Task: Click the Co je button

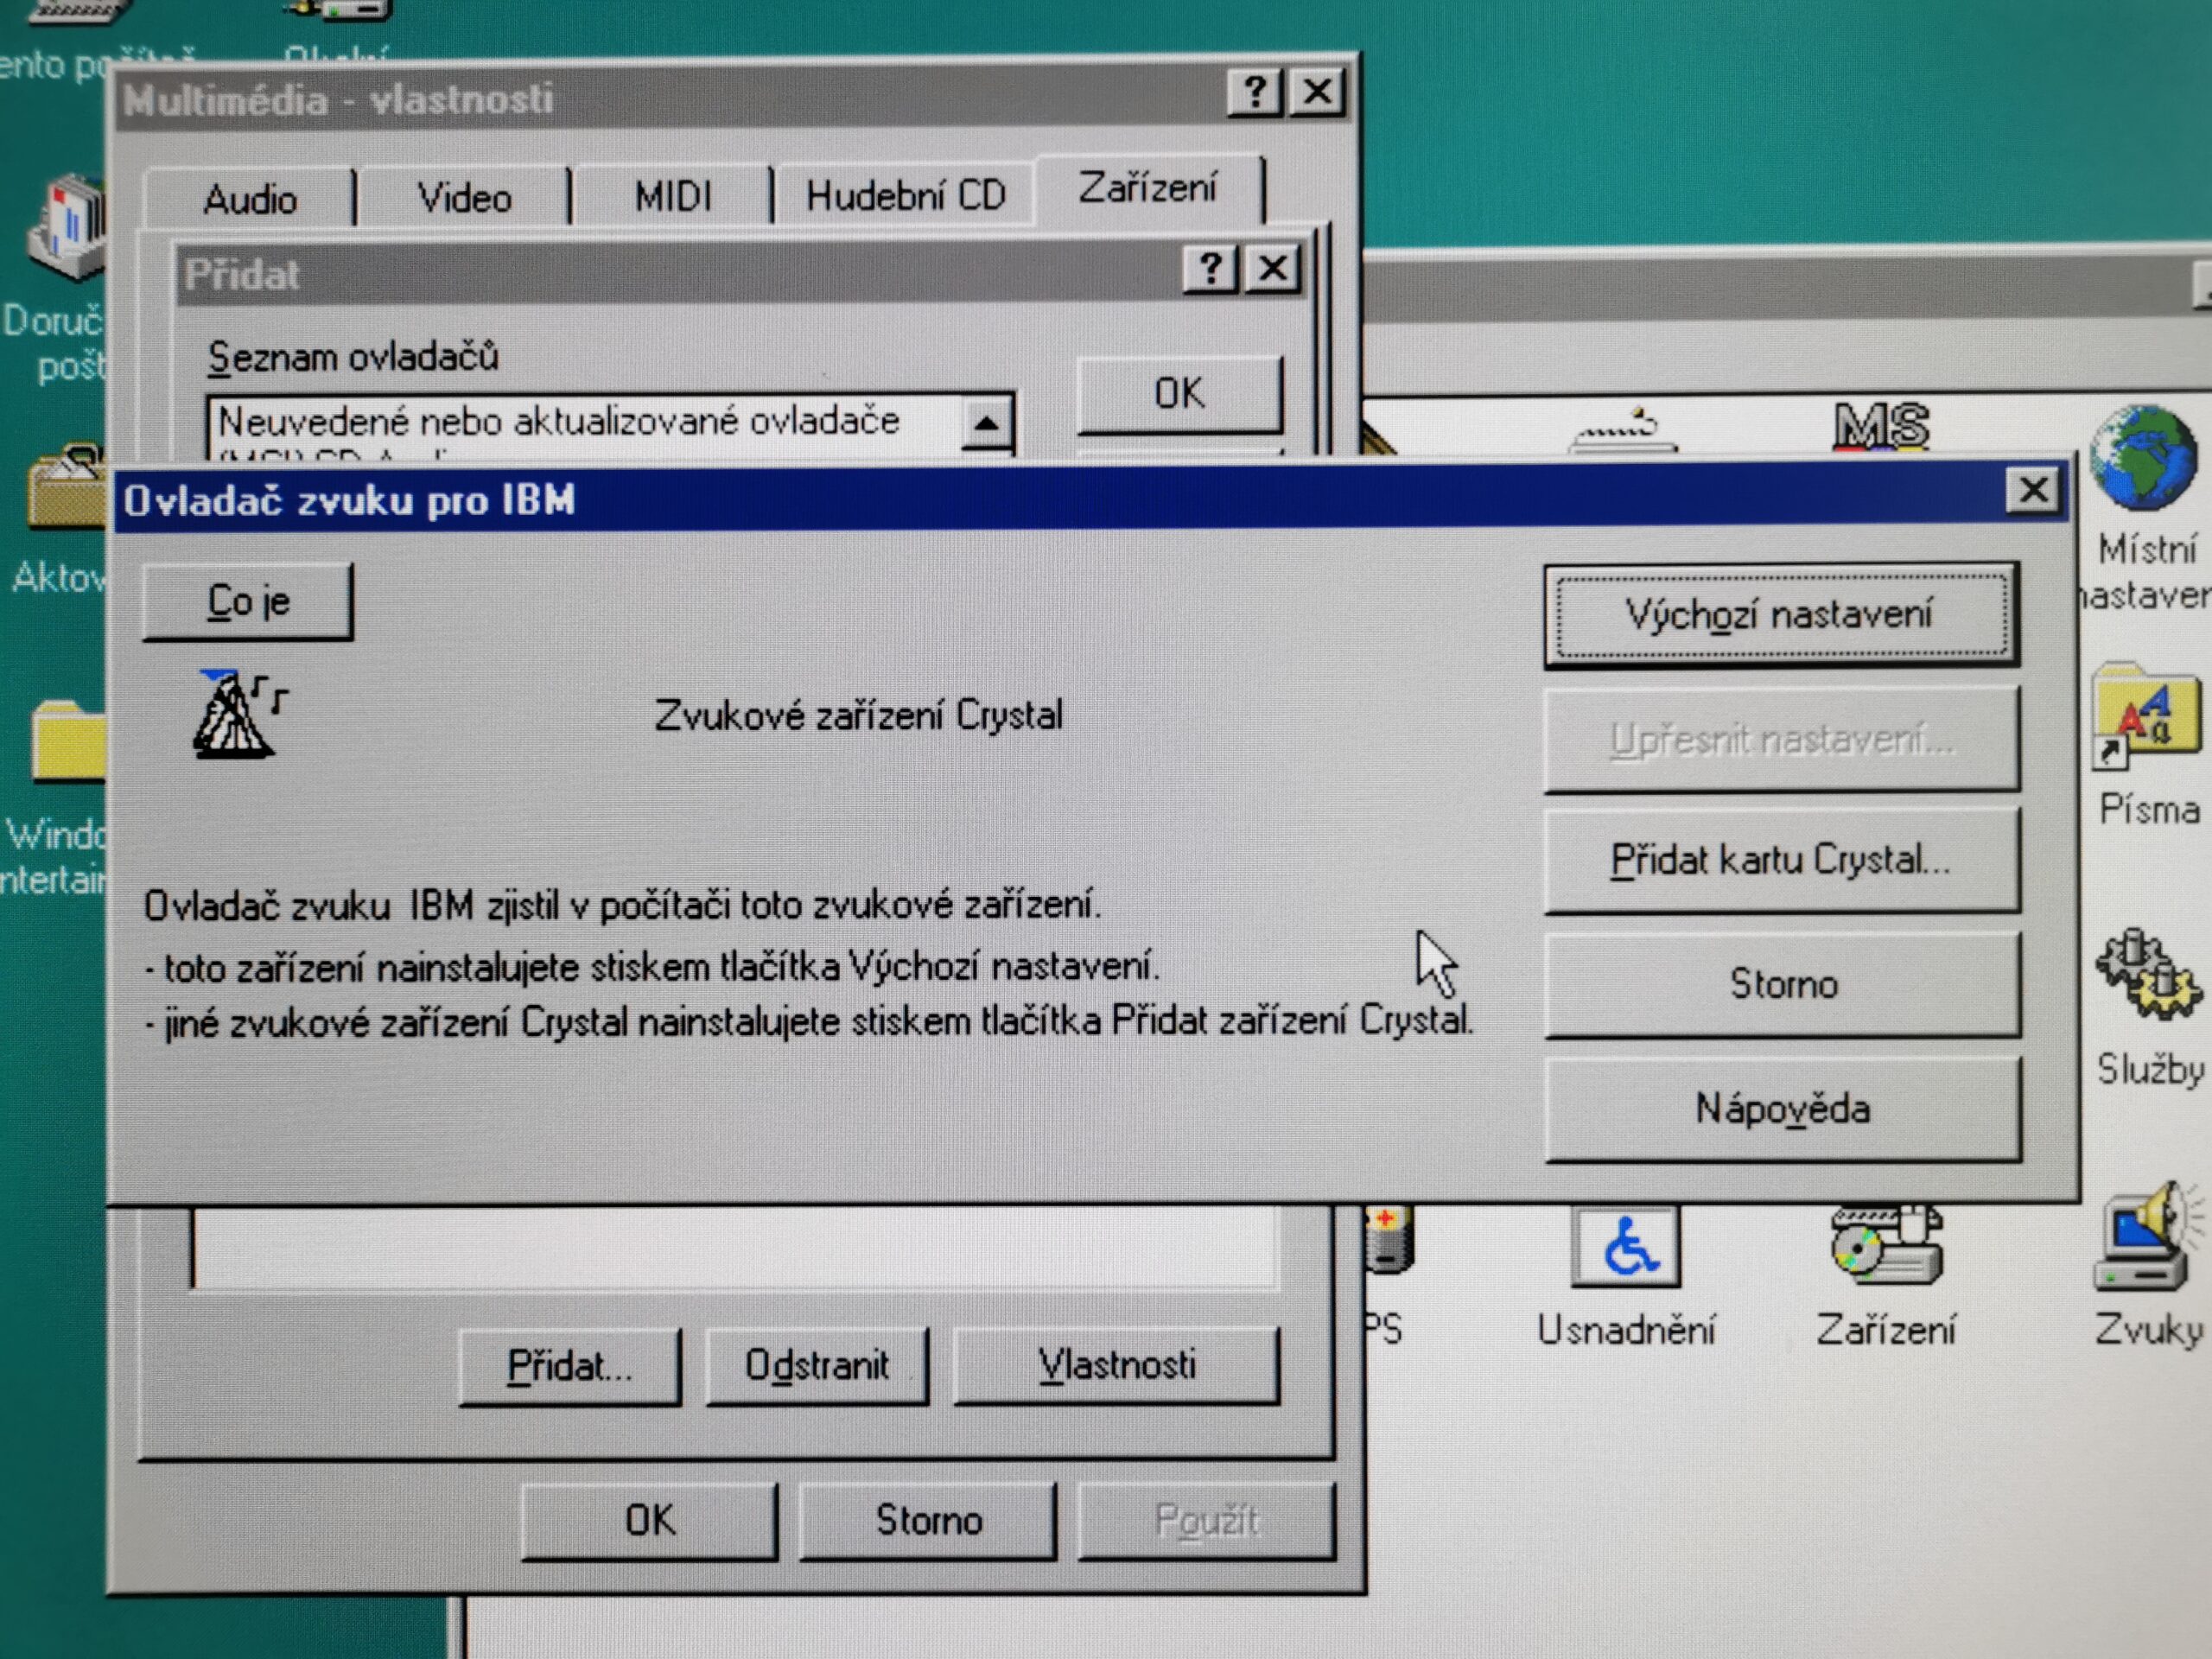Action: (x=248, y=601)
